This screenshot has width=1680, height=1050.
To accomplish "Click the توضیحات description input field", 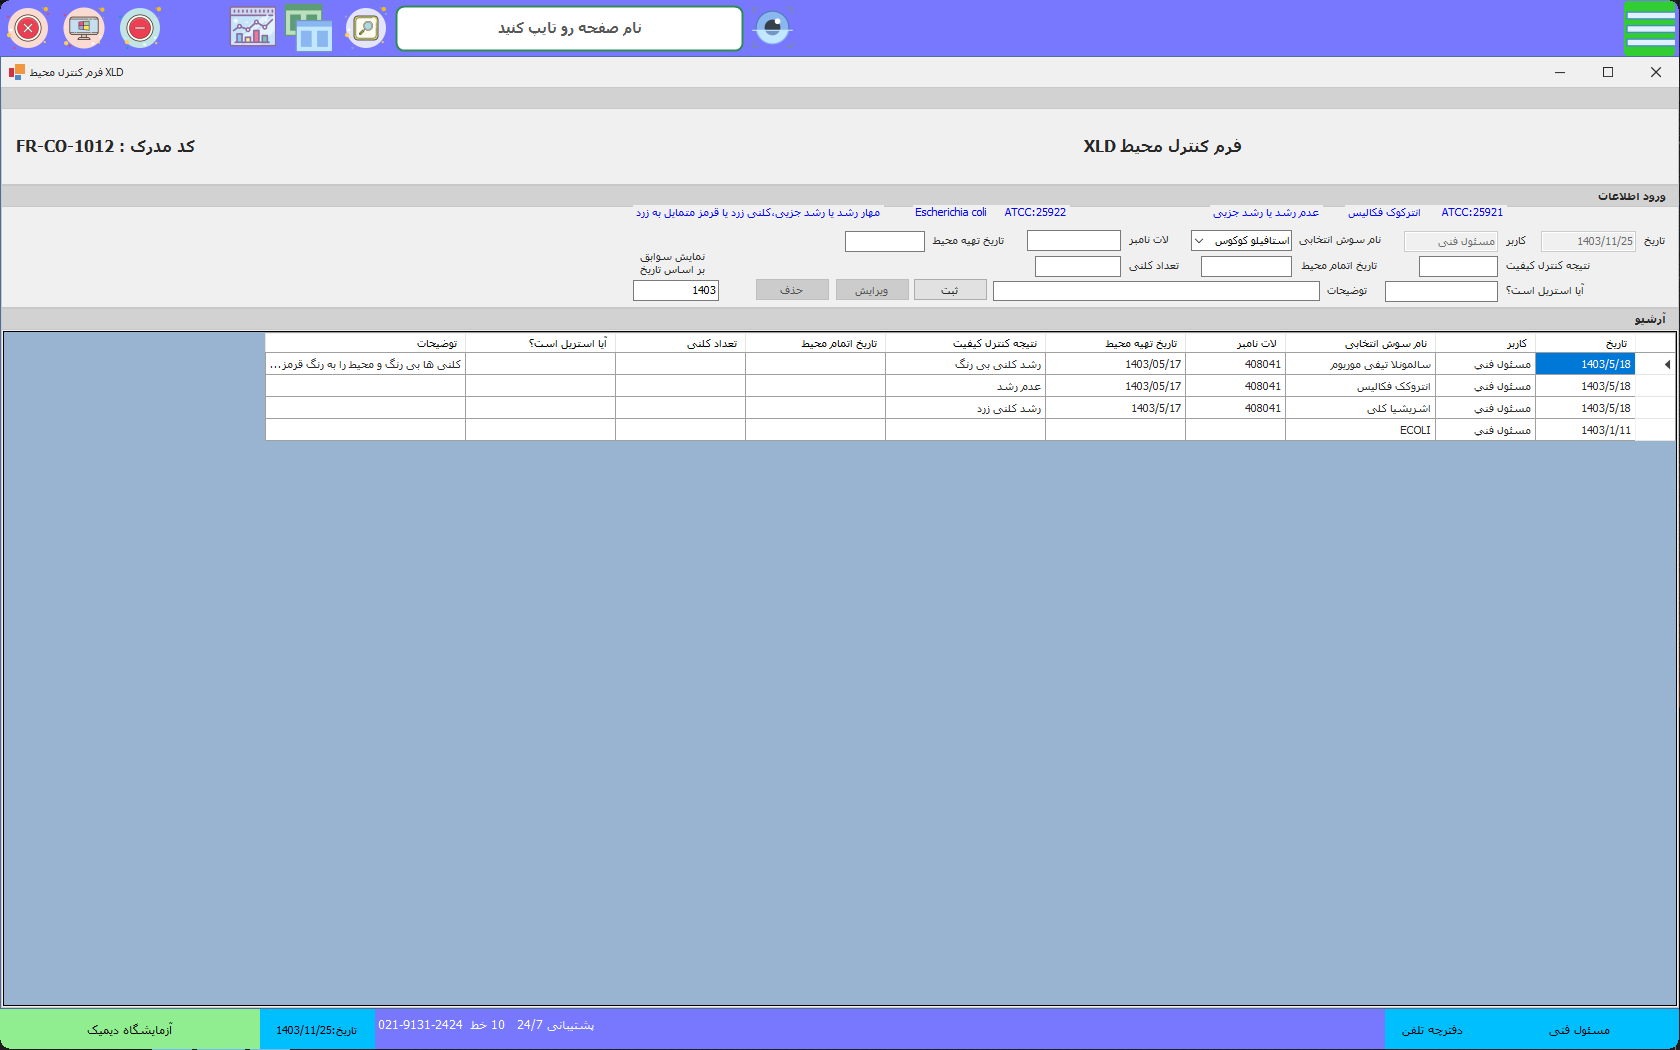I will click(1155, 291).
